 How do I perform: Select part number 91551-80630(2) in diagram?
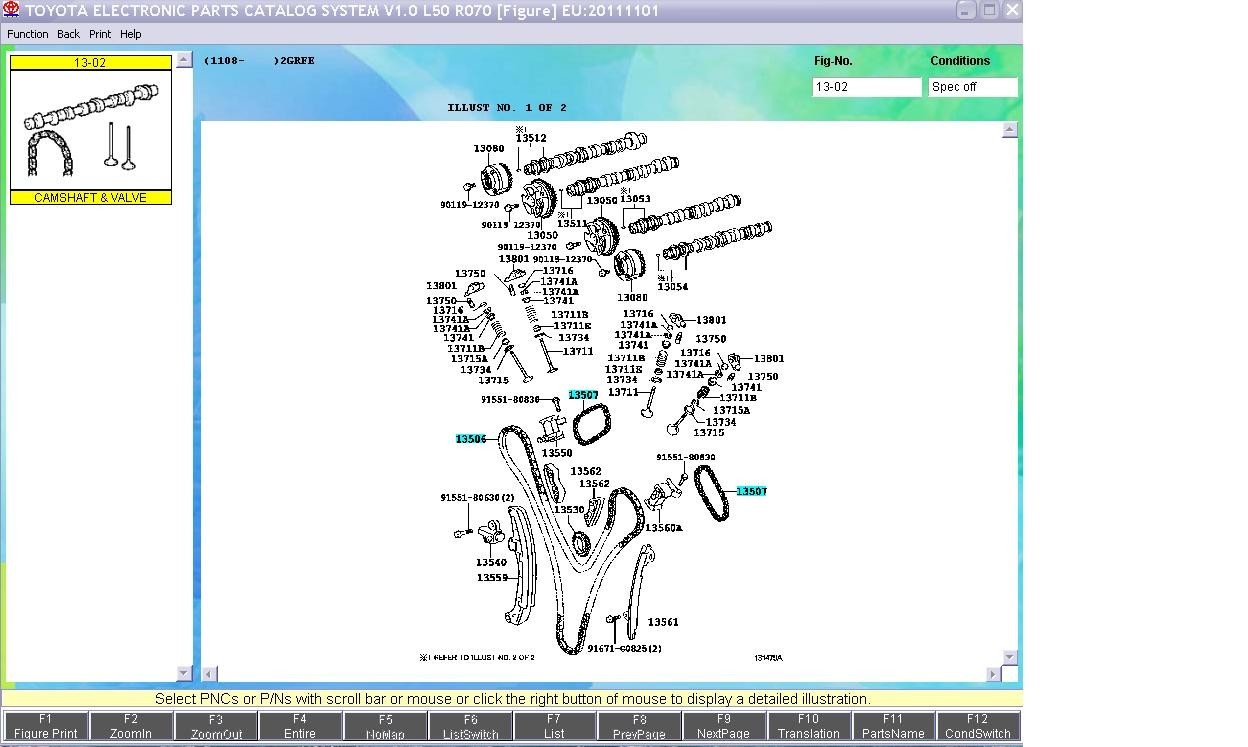(x=477, y=498)
